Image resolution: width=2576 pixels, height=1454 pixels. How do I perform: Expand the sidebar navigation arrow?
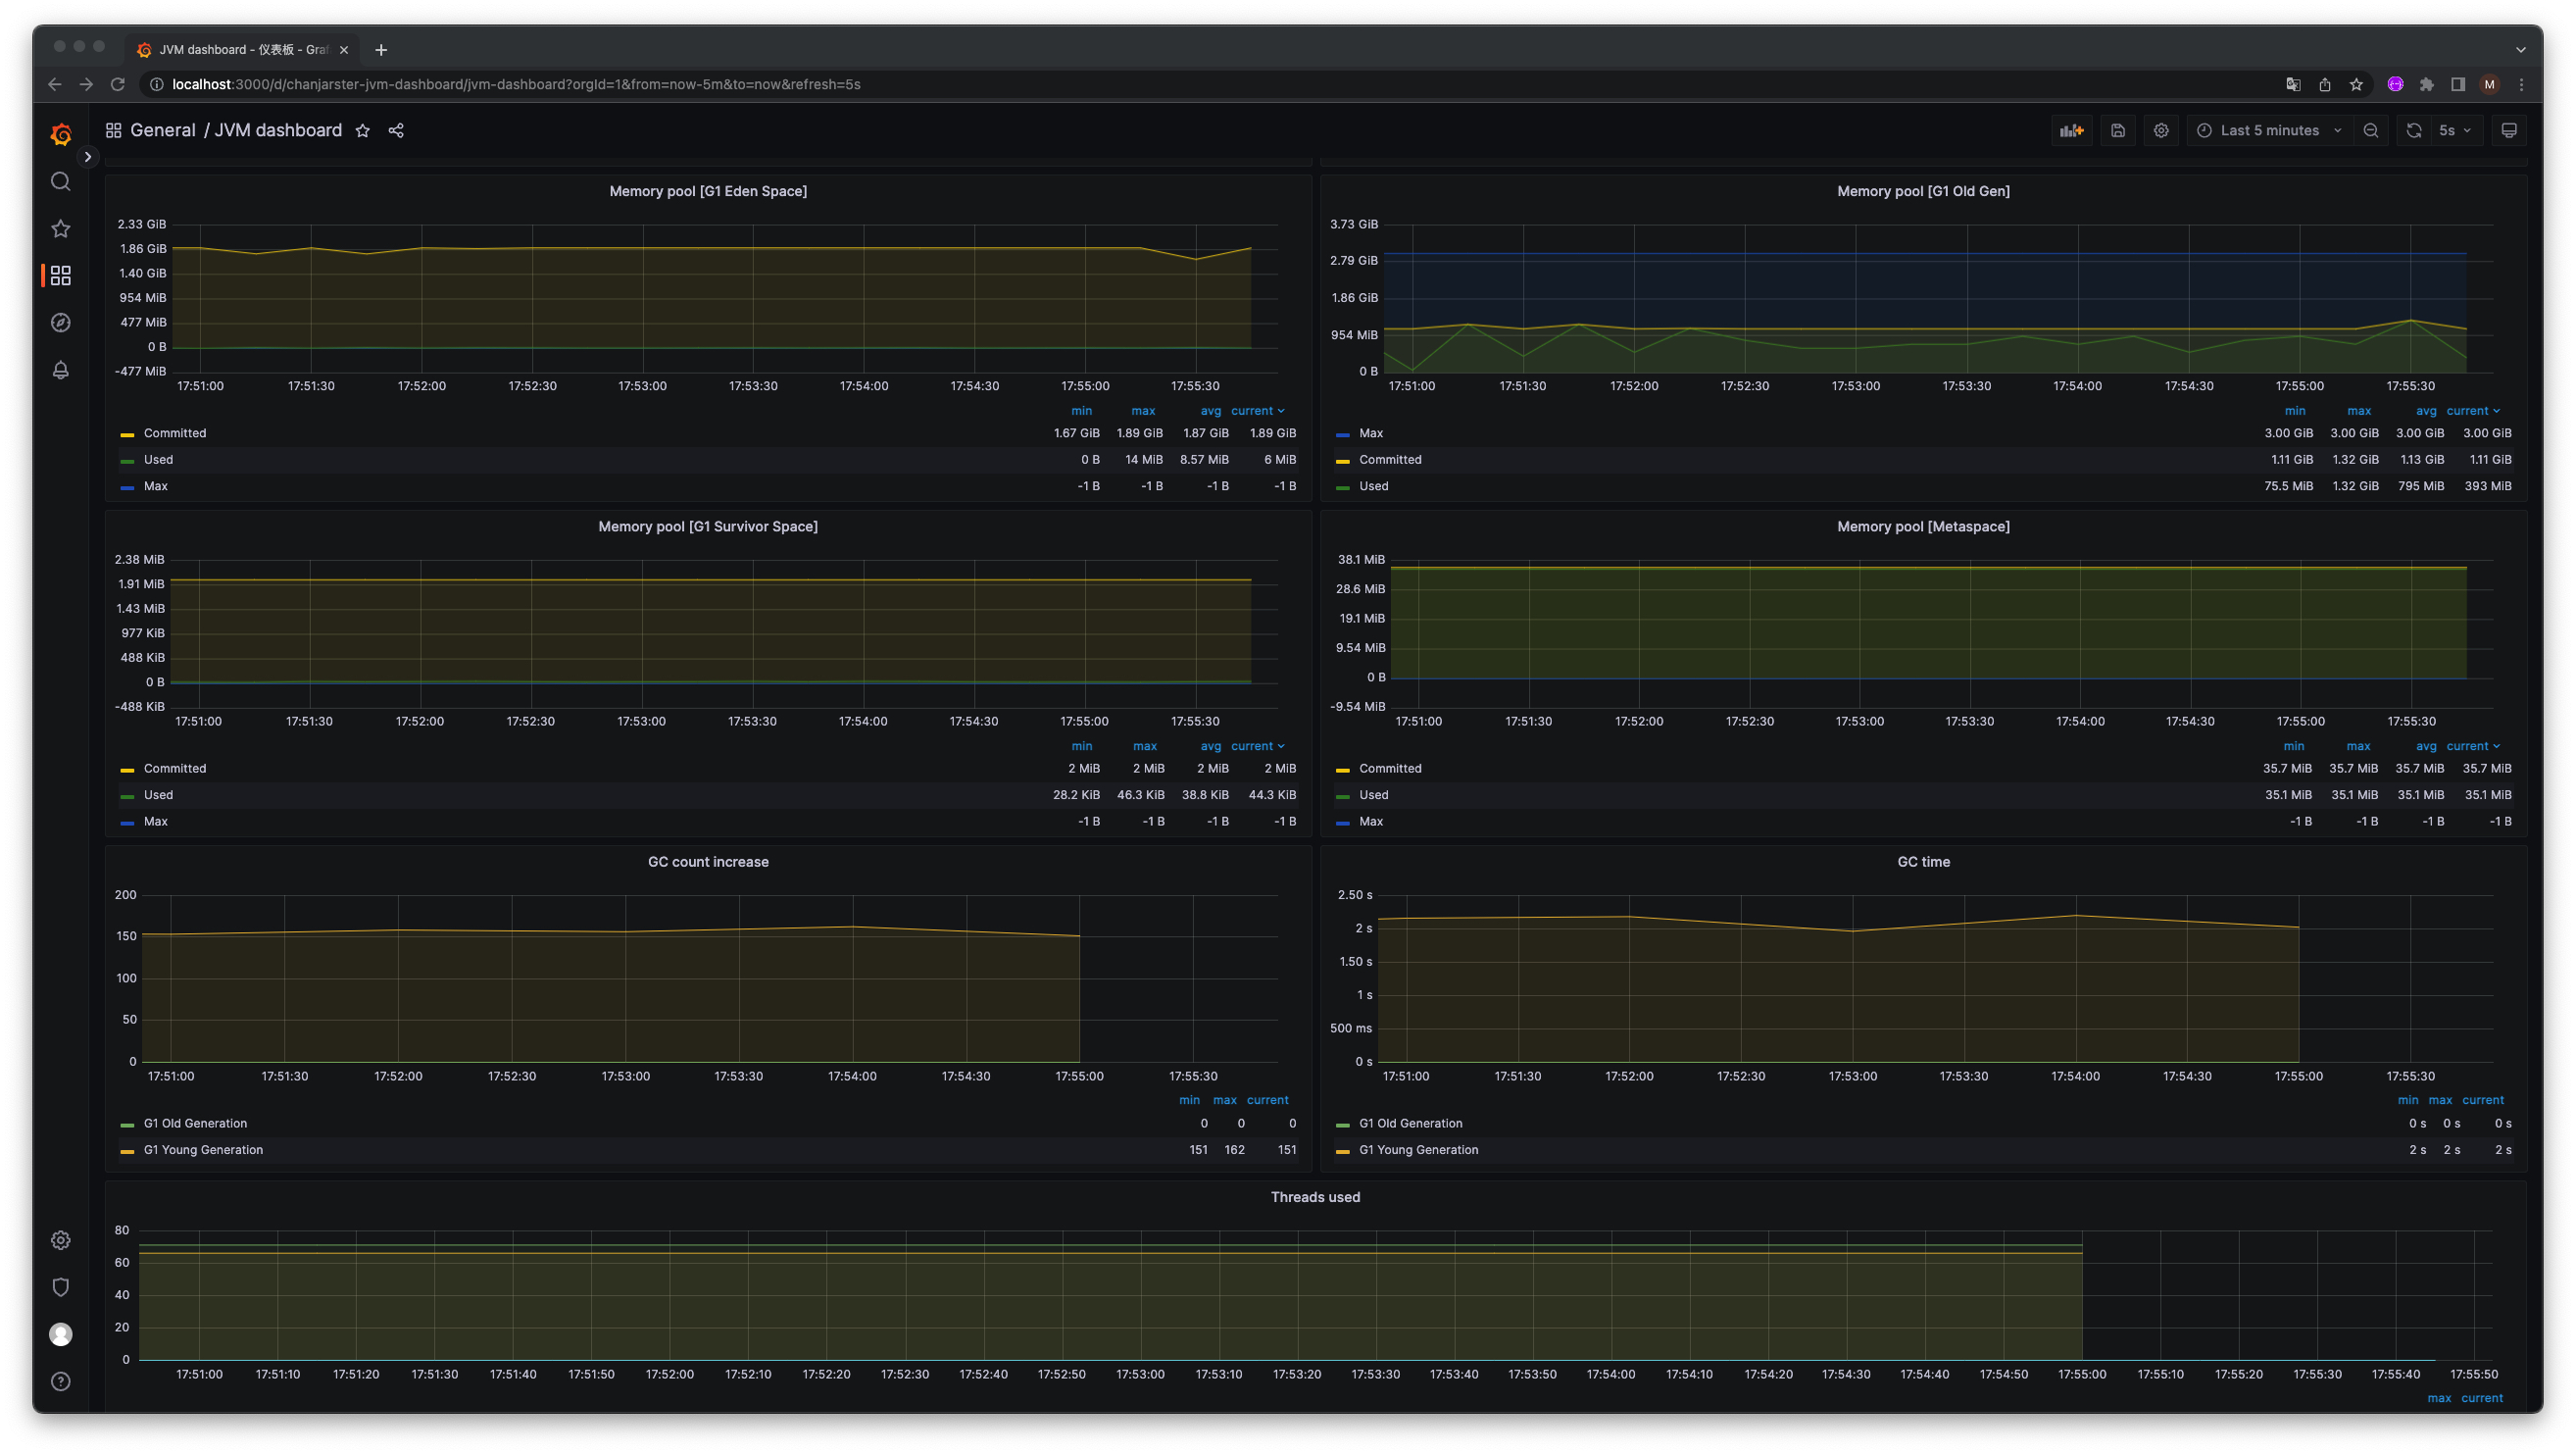[88, 157]
